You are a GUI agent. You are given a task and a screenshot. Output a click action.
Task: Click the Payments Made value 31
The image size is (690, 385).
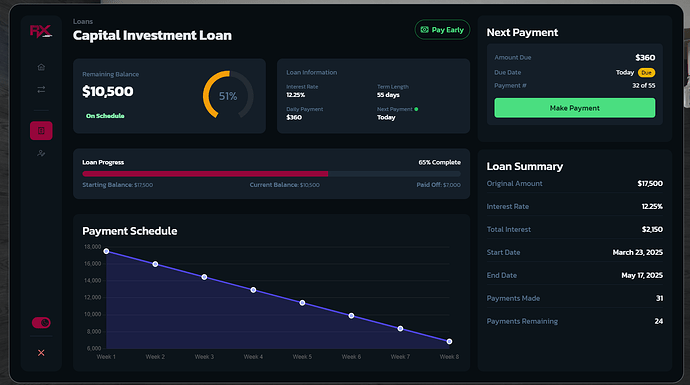coord(659,298)
